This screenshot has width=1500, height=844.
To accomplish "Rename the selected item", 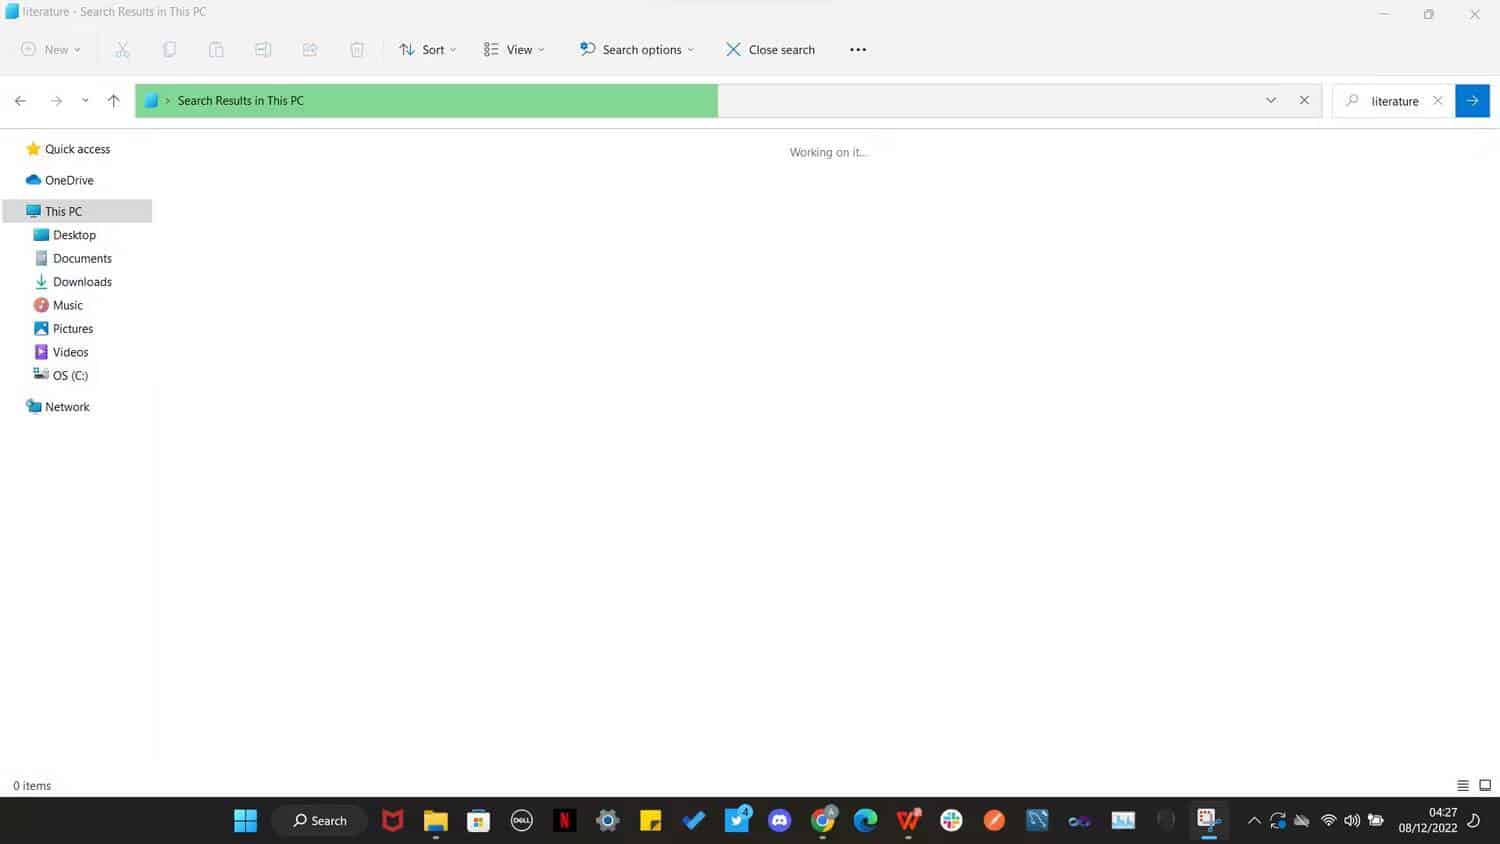I will 263,49.
